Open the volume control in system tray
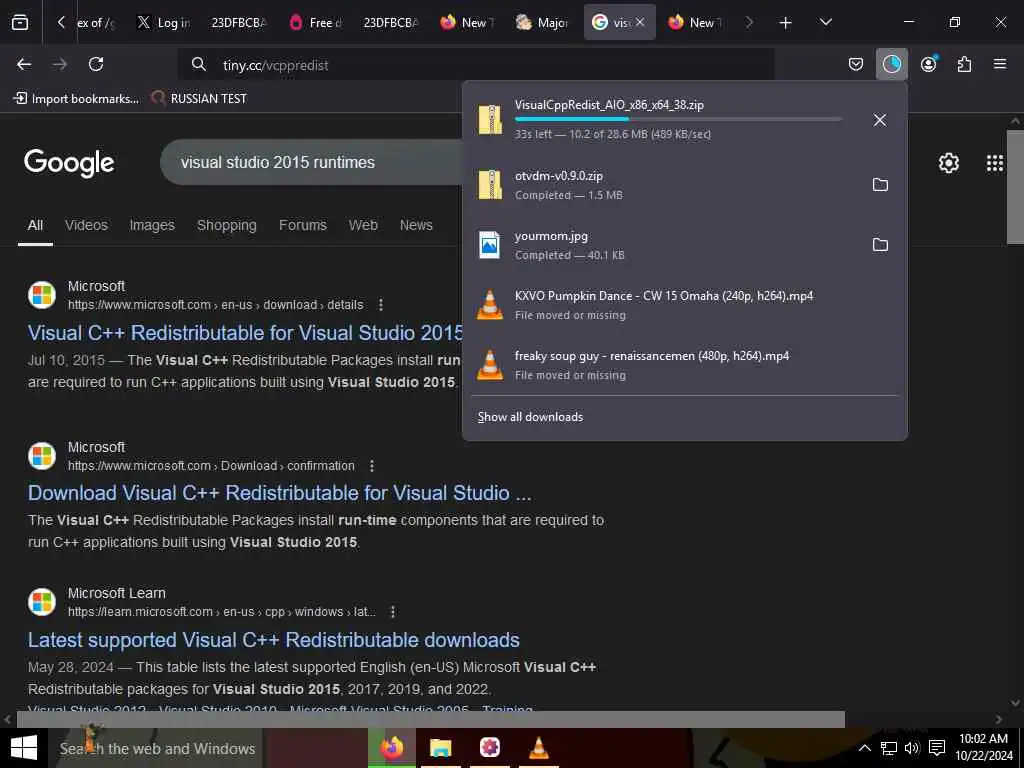 (x=912, y=748)
